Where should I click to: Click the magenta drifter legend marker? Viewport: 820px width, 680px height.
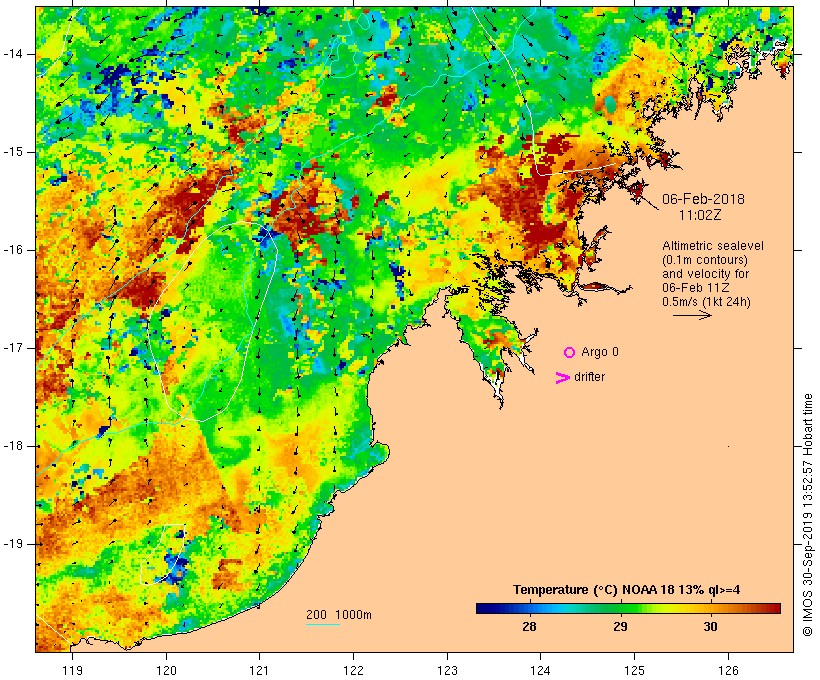562,378
